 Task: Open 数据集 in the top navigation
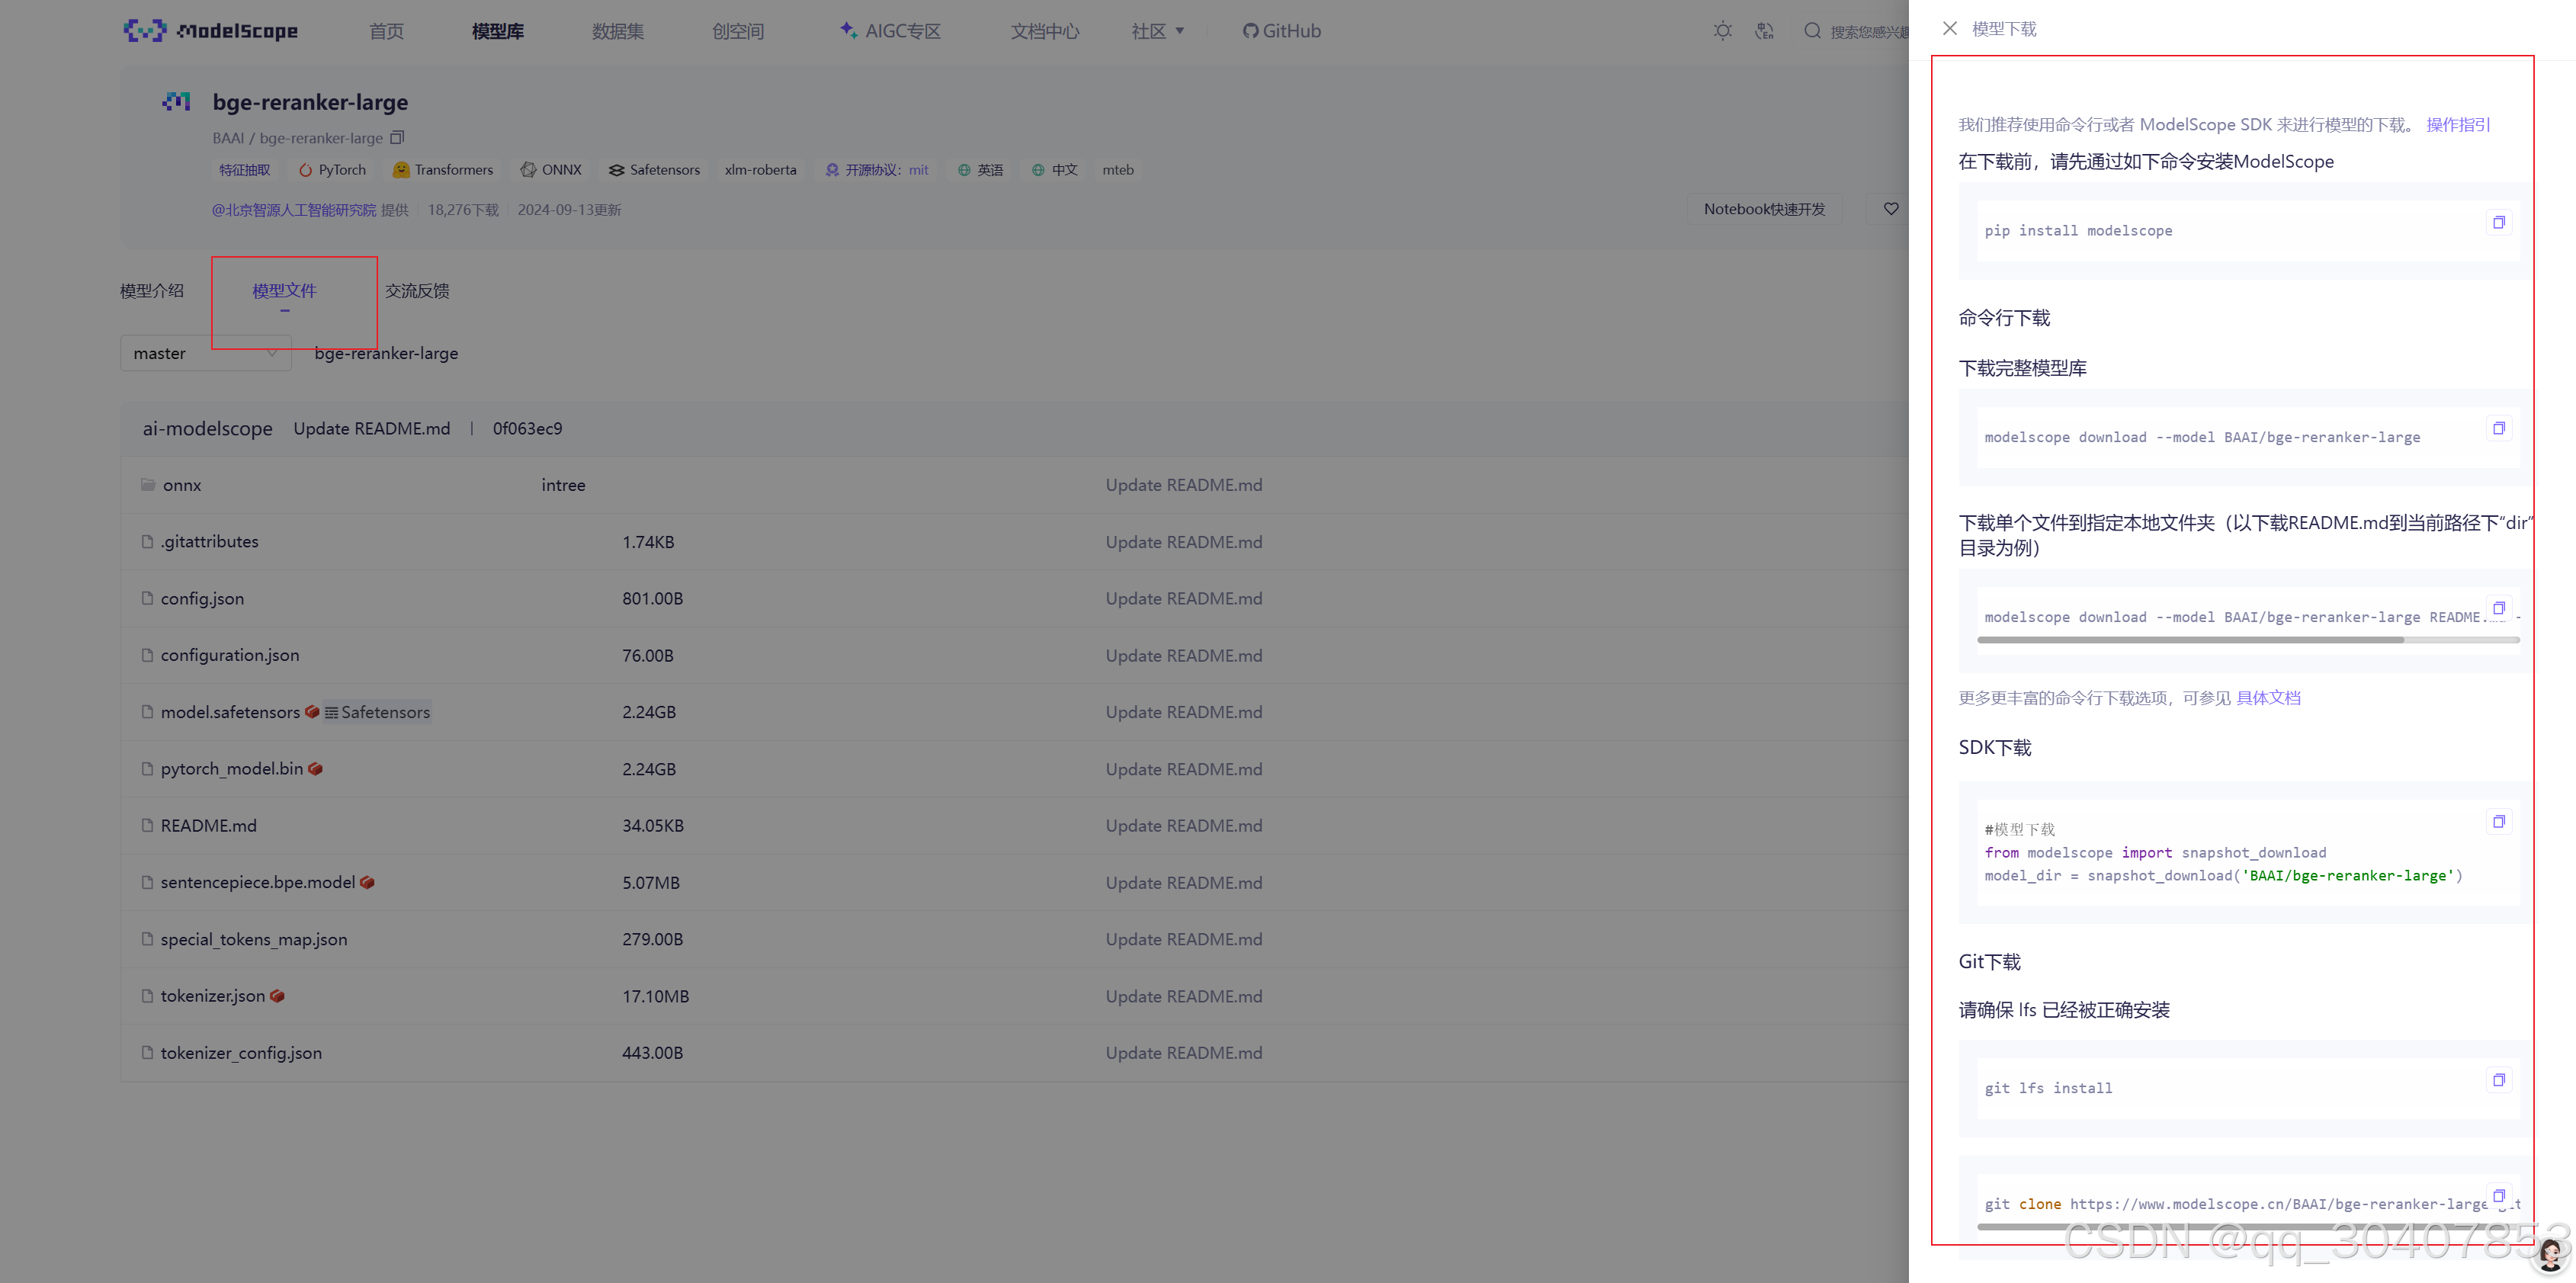(x=617, y=31)
